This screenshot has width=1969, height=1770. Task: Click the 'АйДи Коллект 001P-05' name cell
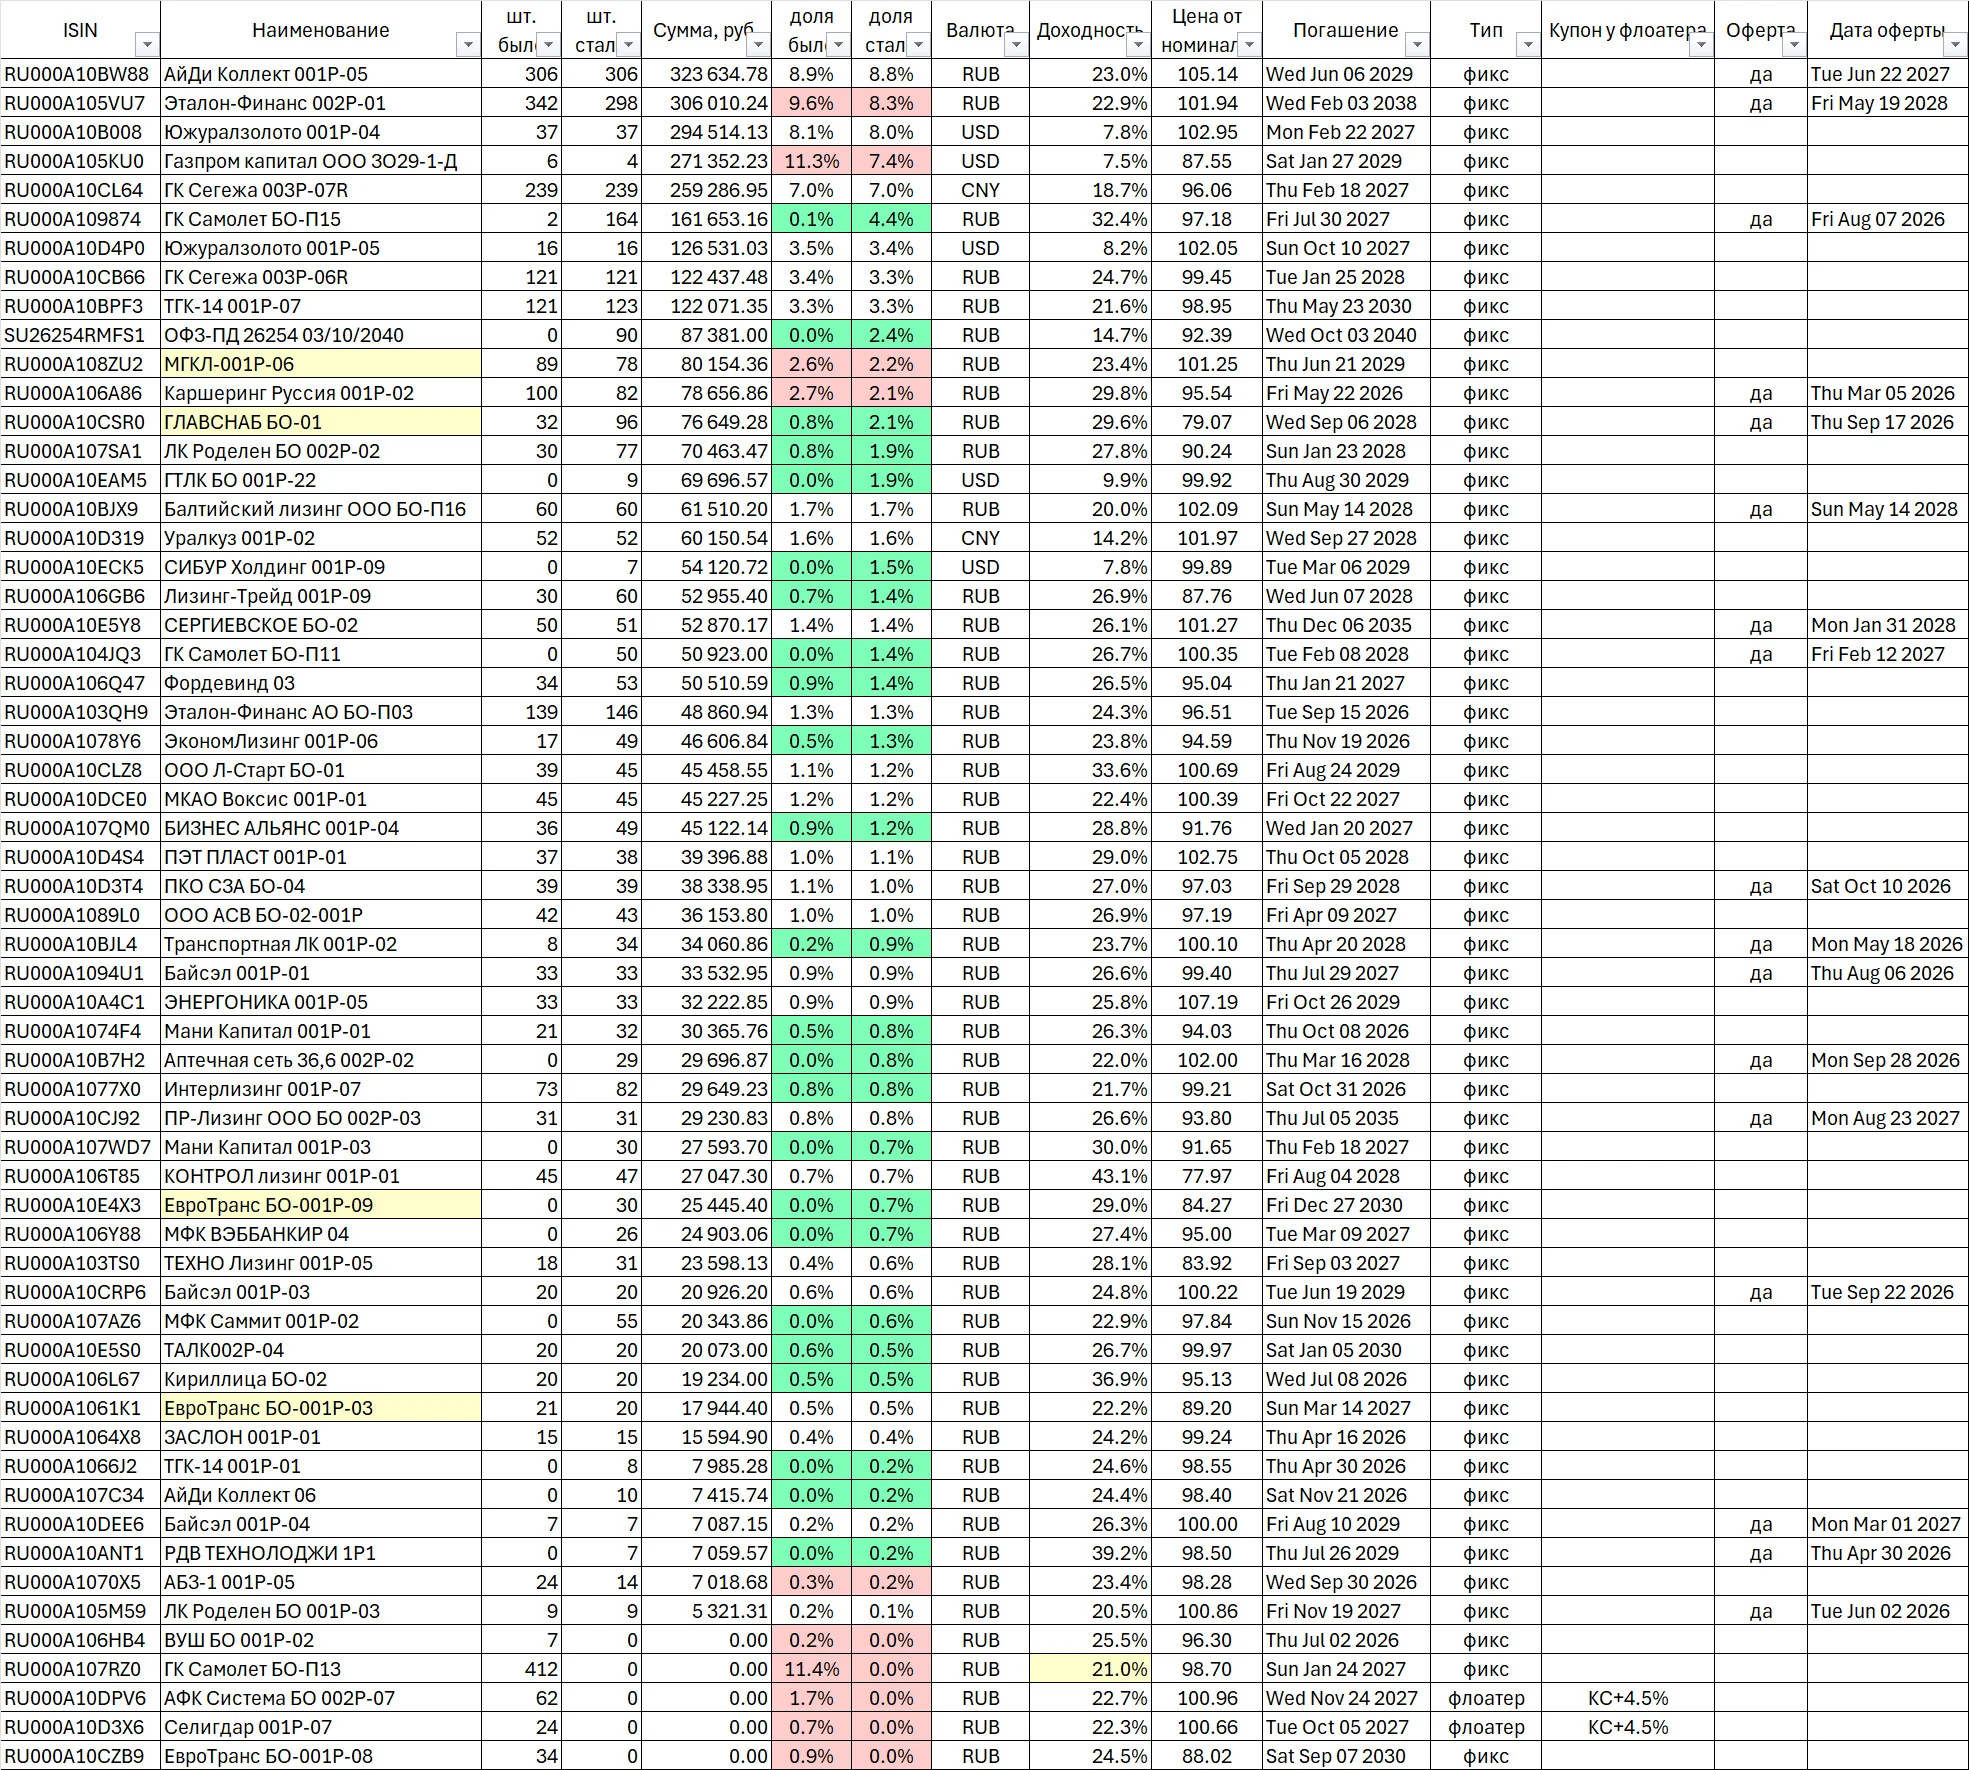pyautogui.click(x=321, y=74)
